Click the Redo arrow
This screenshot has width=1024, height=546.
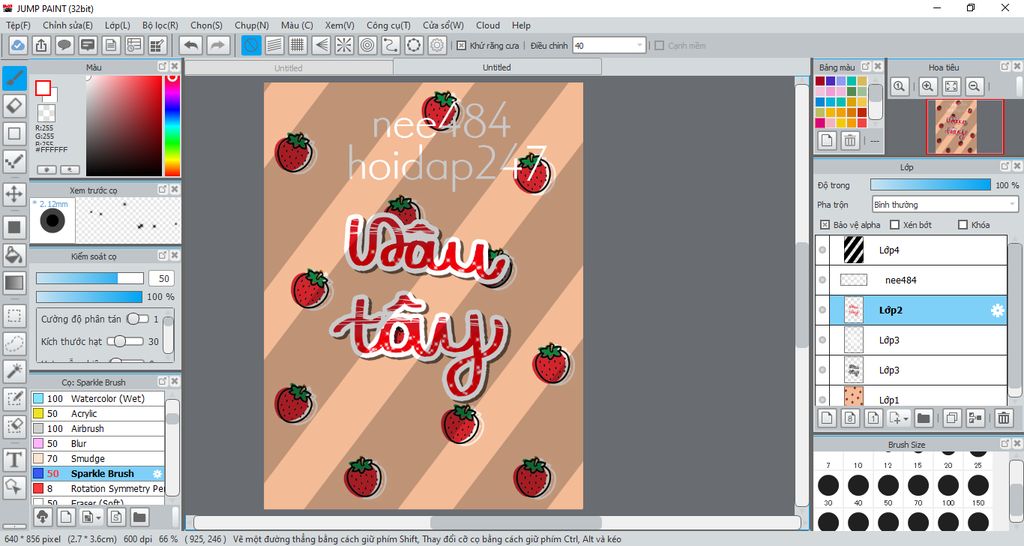coord(218,45)
